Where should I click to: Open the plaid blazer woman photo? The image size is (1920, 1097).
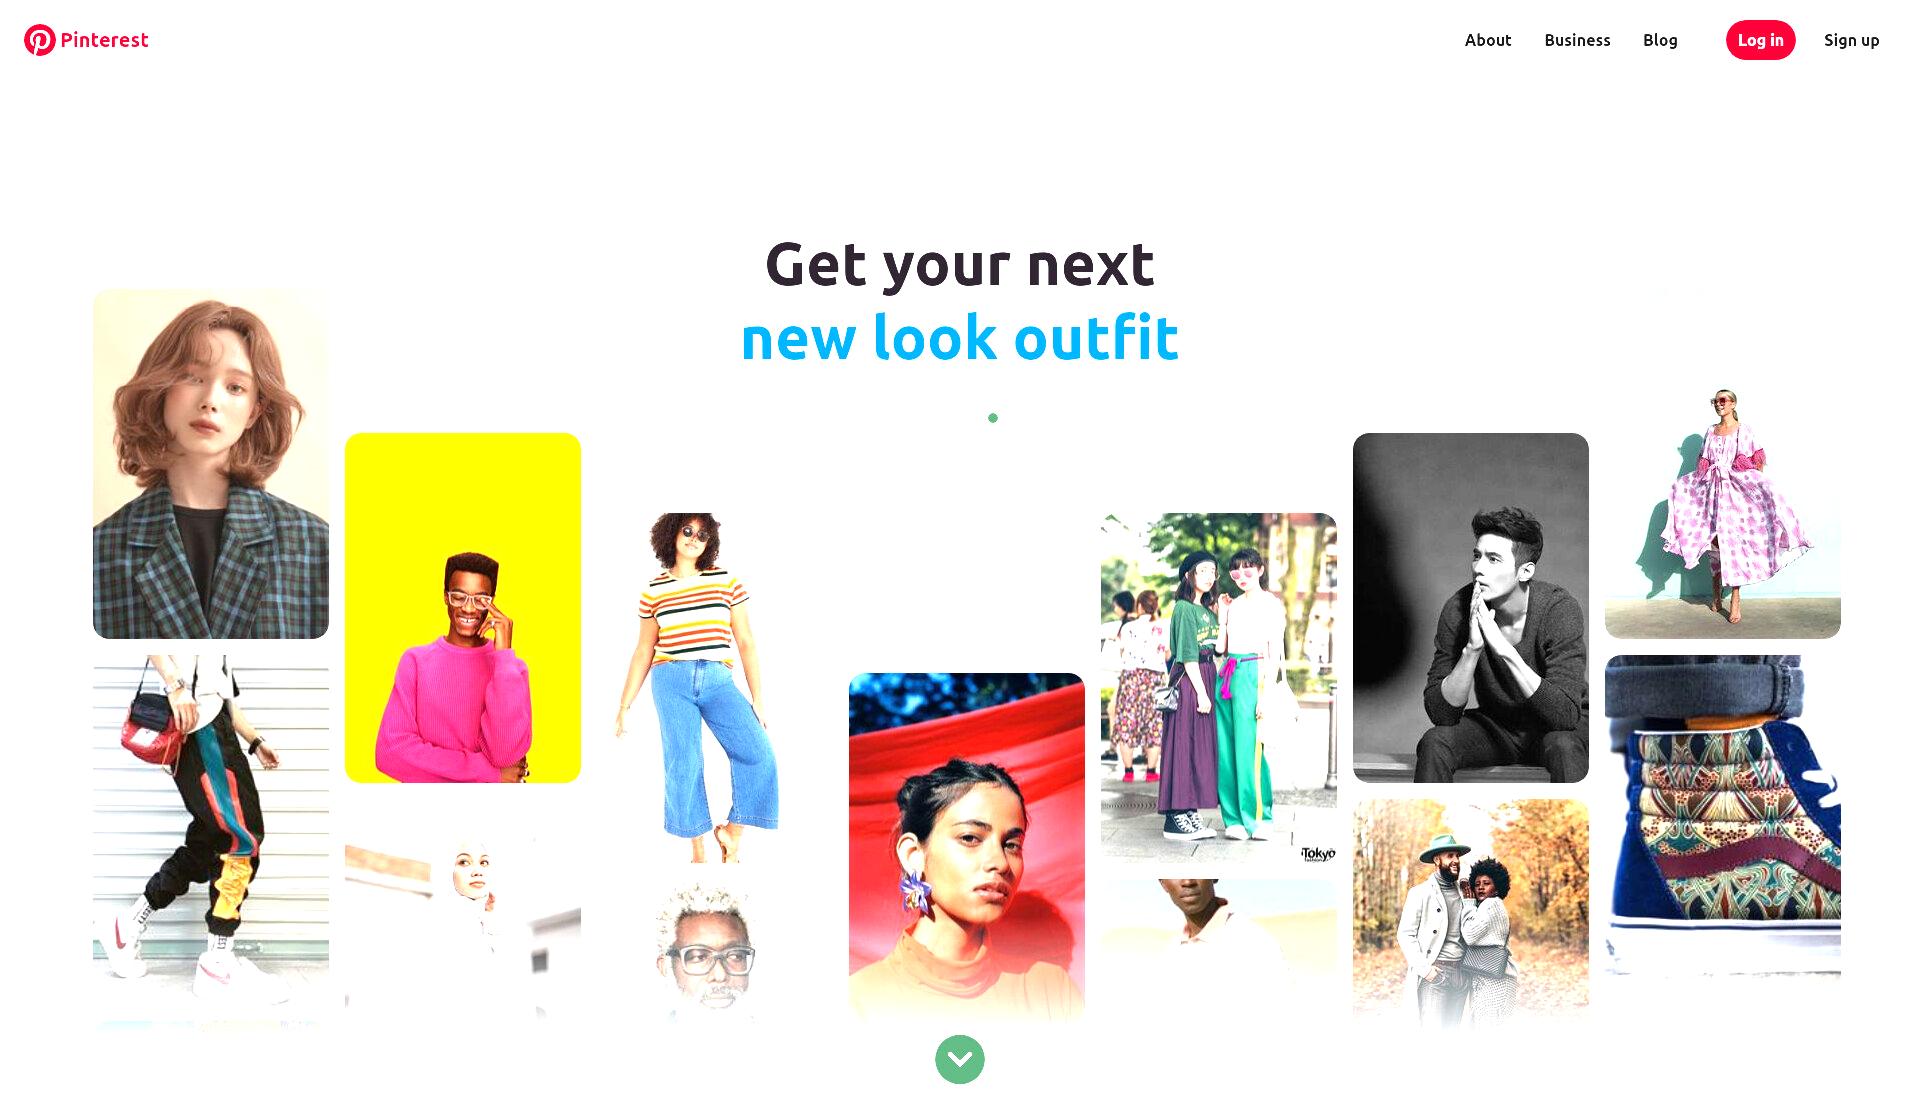point(211,464)
